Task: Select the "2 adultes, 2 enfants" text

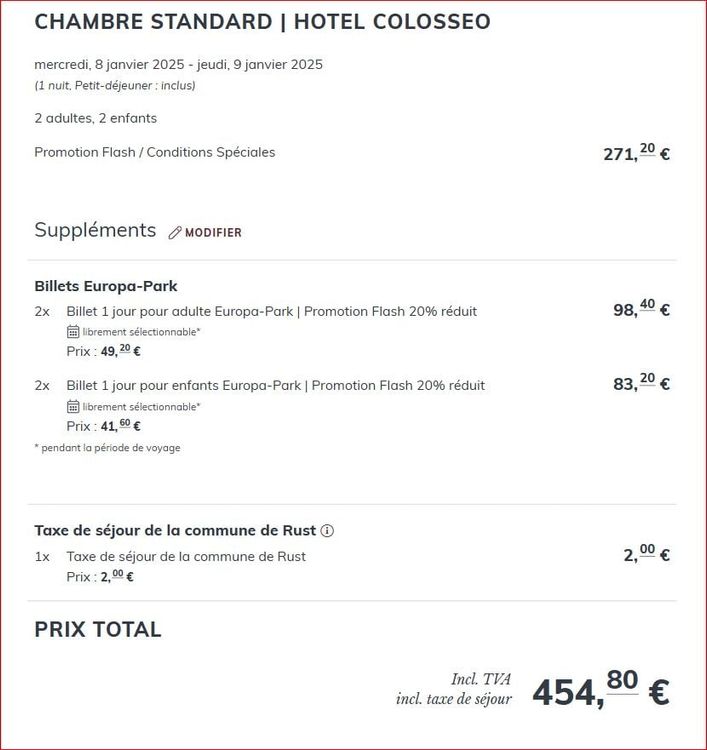Action: [95, 118]
